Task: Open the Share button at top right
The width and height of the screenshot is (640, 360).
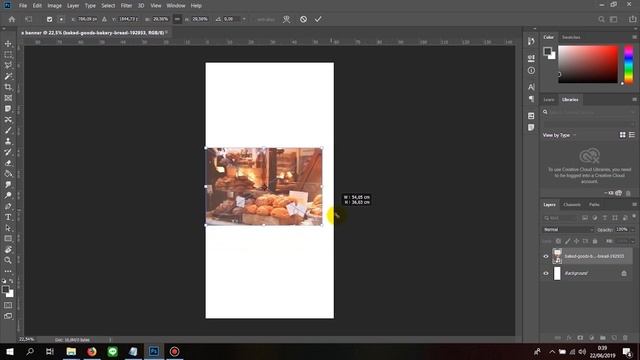Action: coord(632,19)
